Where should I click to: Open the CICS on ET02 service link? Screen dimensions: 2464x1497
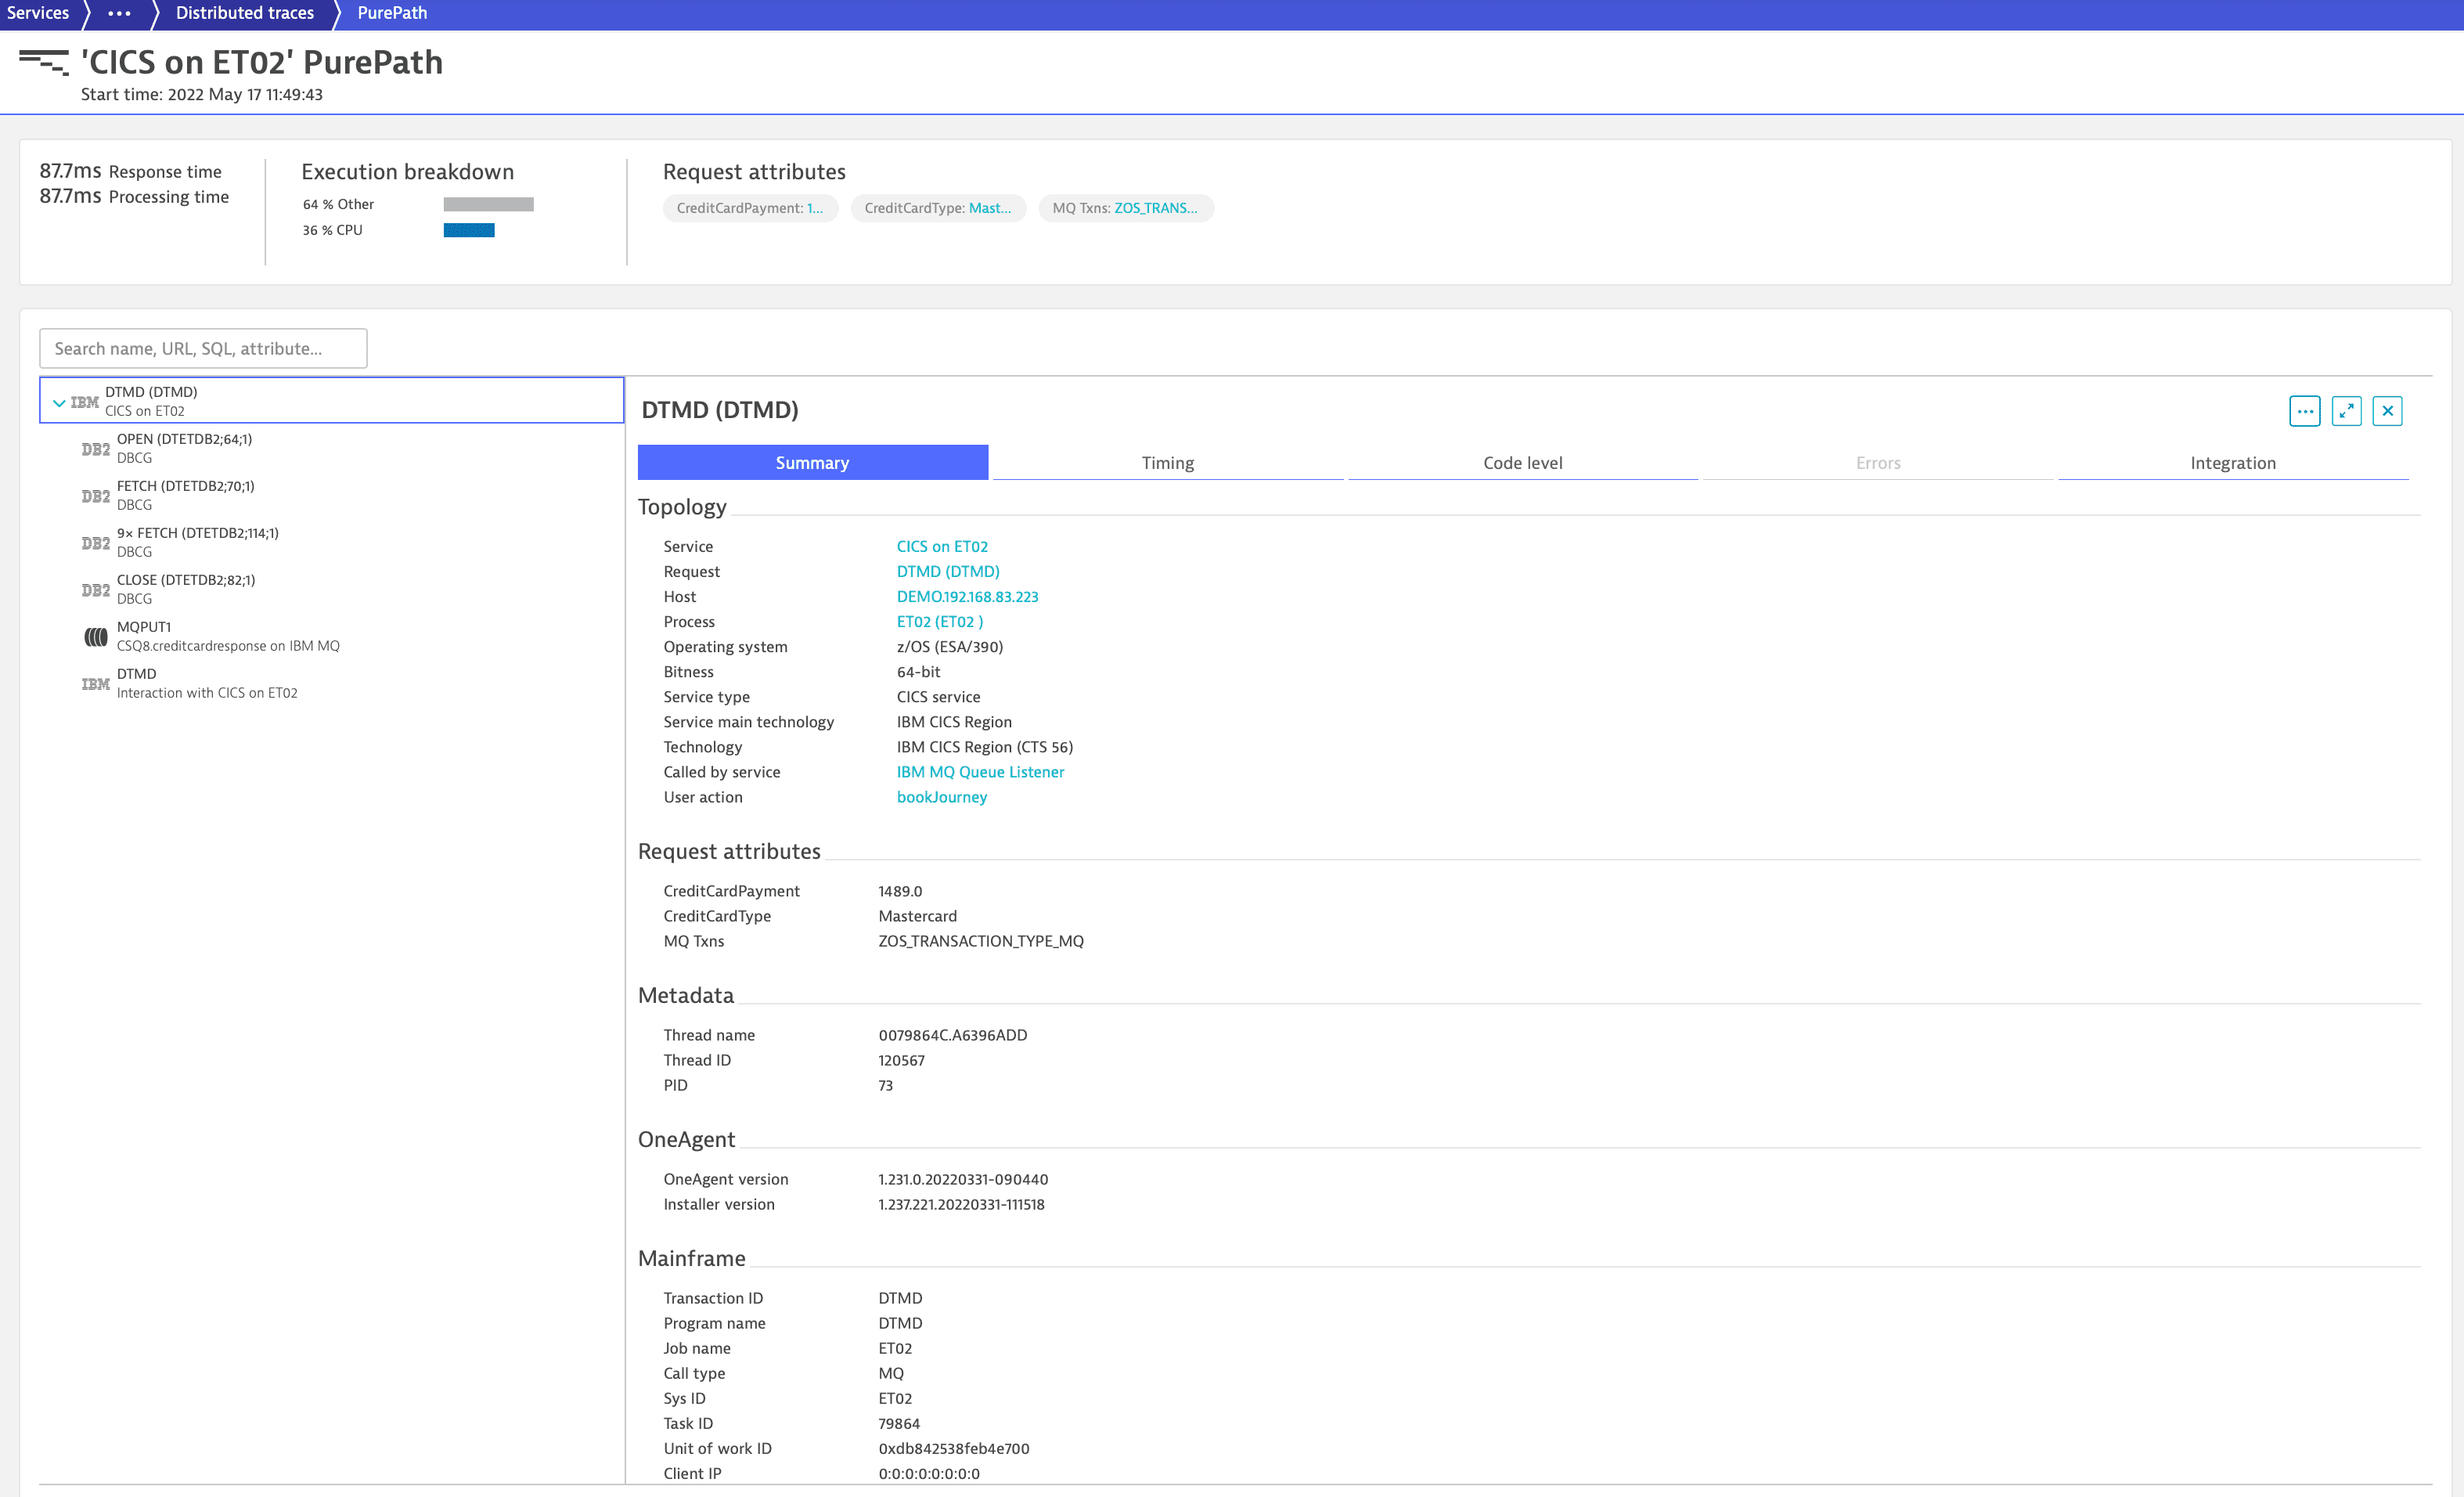(x=942, y=546)
